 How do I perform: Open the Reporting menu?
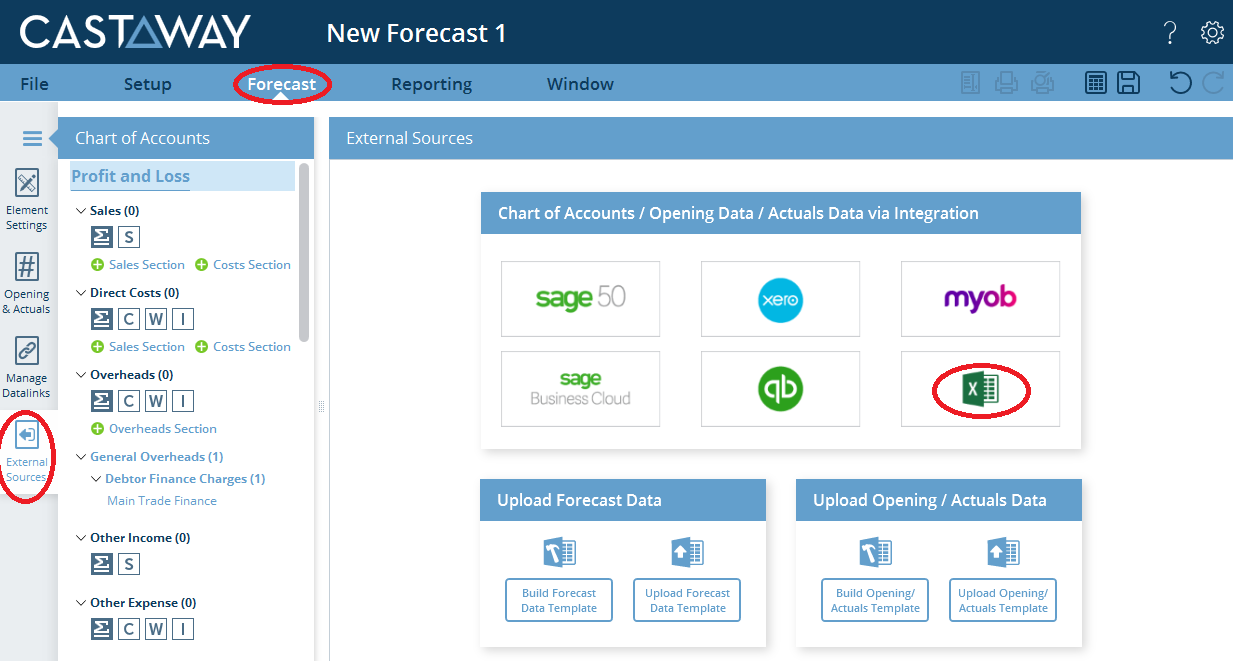click(x=431, y=84)
